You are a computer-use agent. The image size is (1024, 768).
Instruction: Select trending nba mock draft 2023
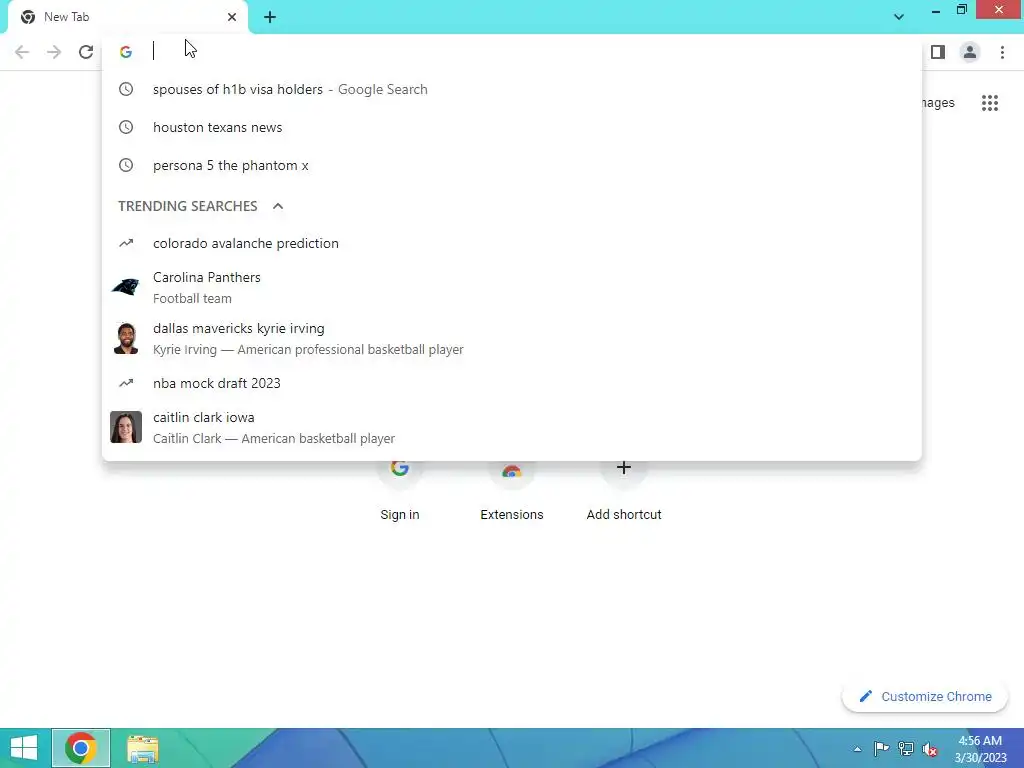click(x=512, y=383)
